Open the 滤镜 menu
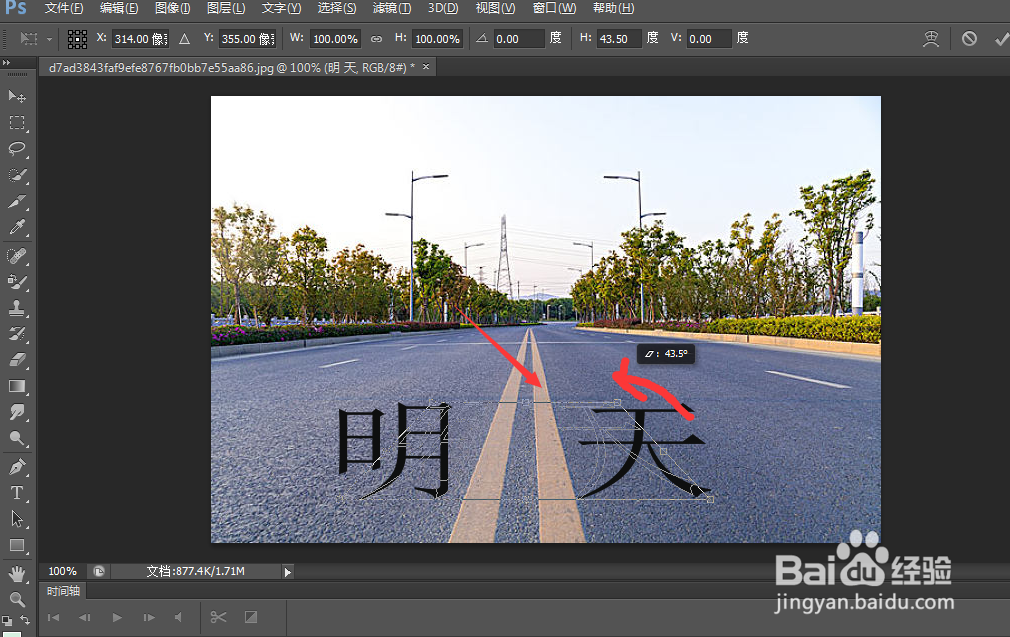 coord(391,8)
